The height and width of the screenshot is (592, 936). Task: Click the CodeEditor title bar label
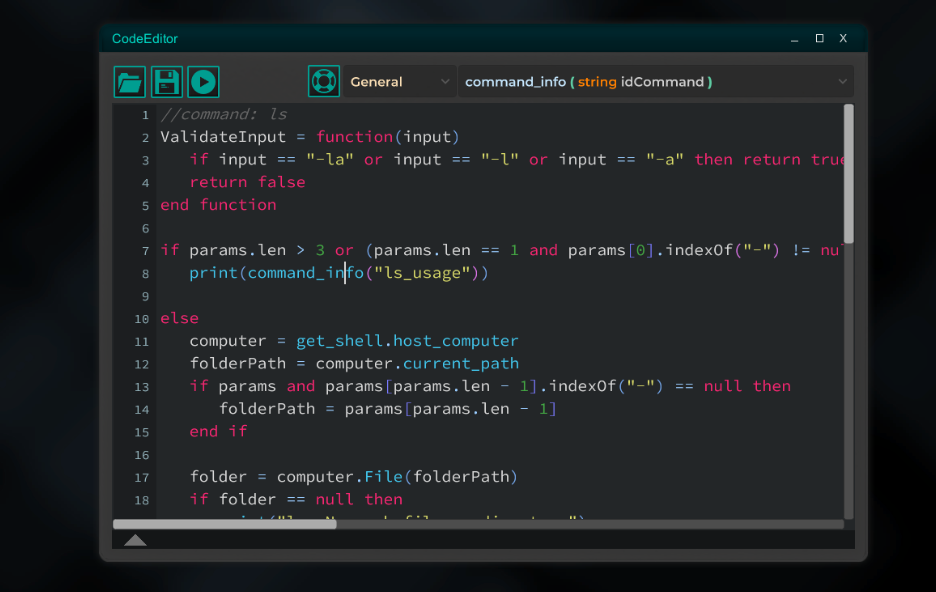pyautogui.click(x=143, y=38)
